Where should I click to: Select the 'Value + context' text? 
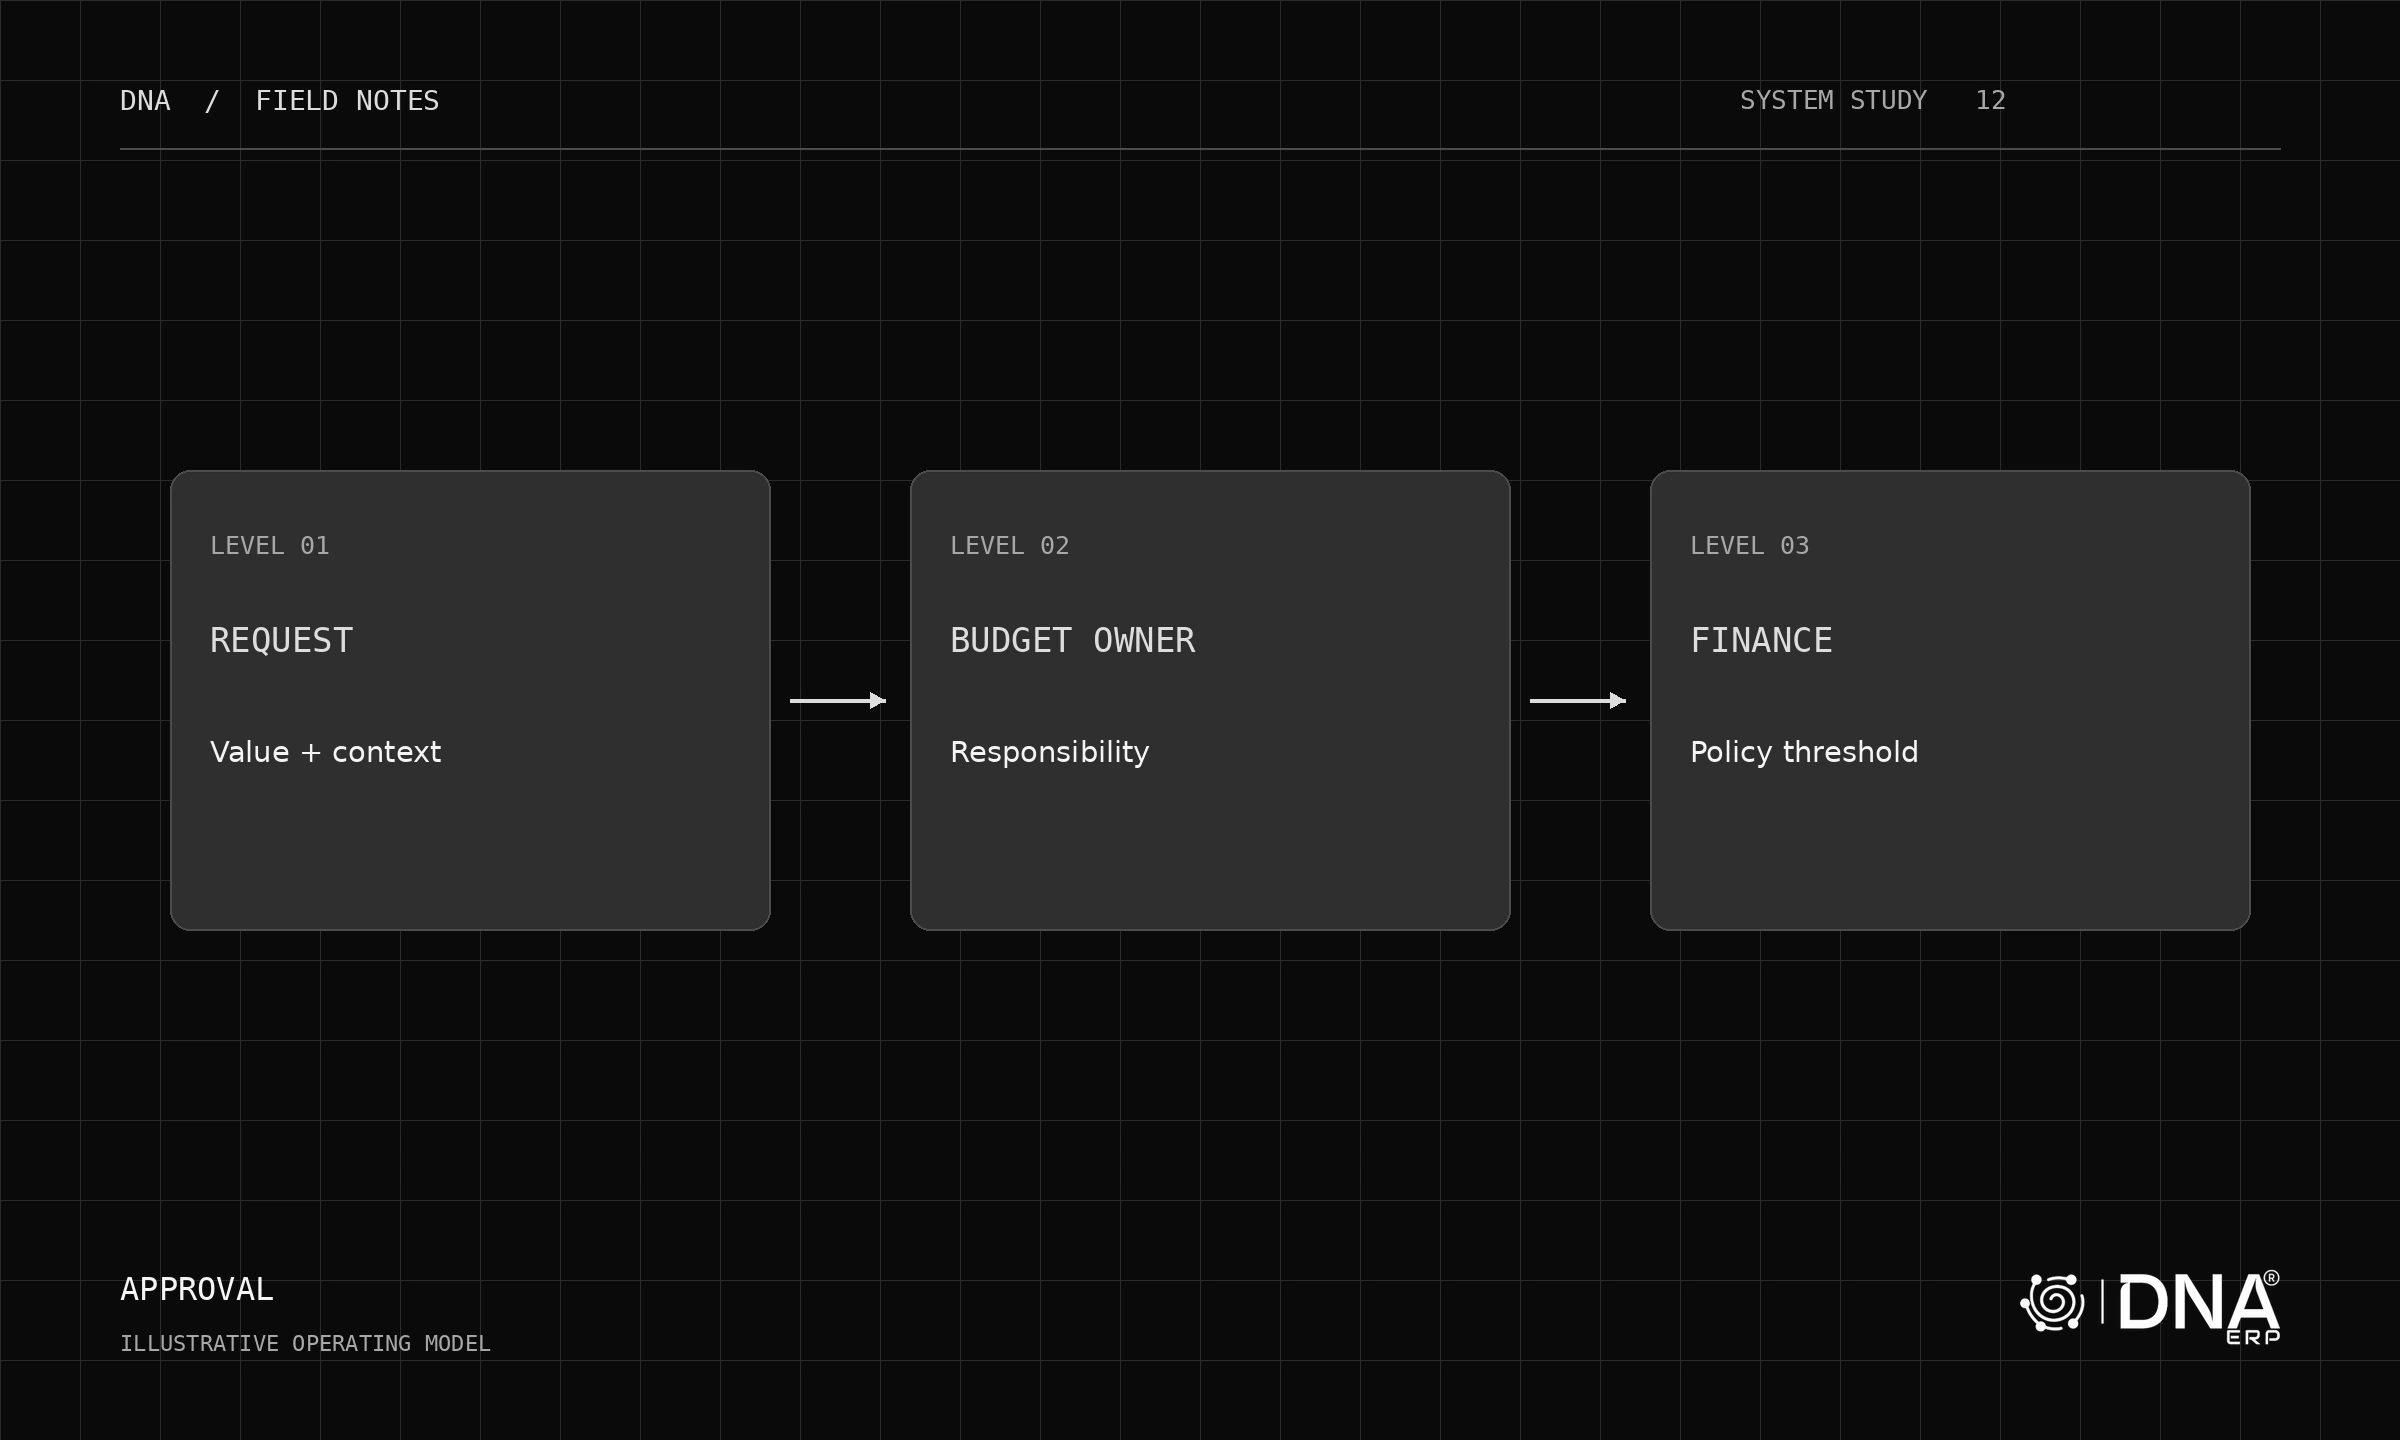click(x=325, y=752)
